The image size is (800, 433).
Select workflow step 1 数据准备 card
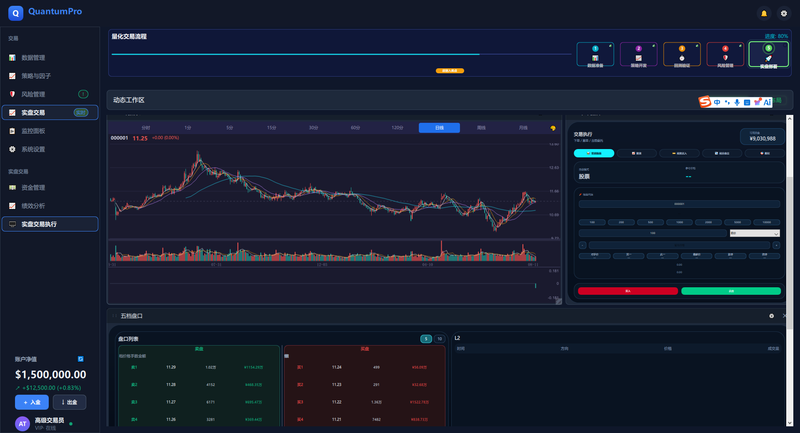click(x=595, y=55)
